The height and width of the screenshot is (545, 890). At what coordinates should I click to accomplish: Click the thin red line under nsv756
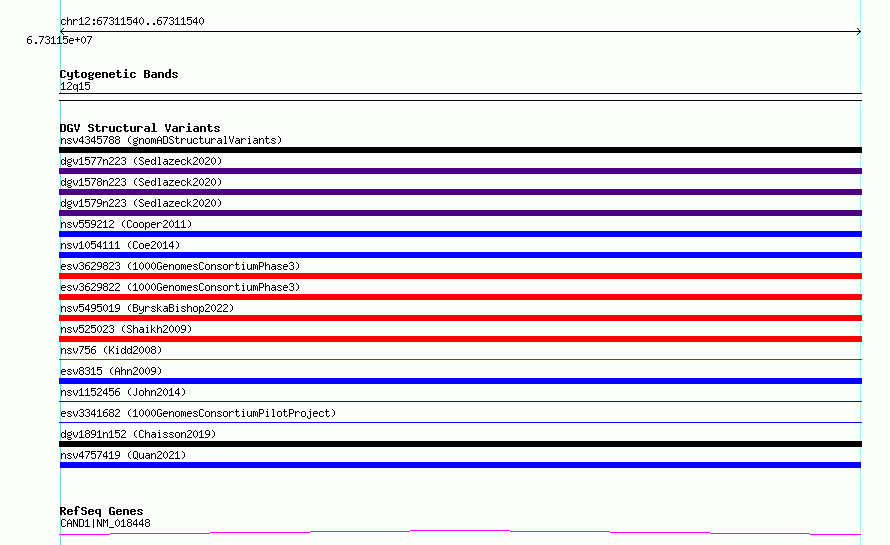point(460,359)
